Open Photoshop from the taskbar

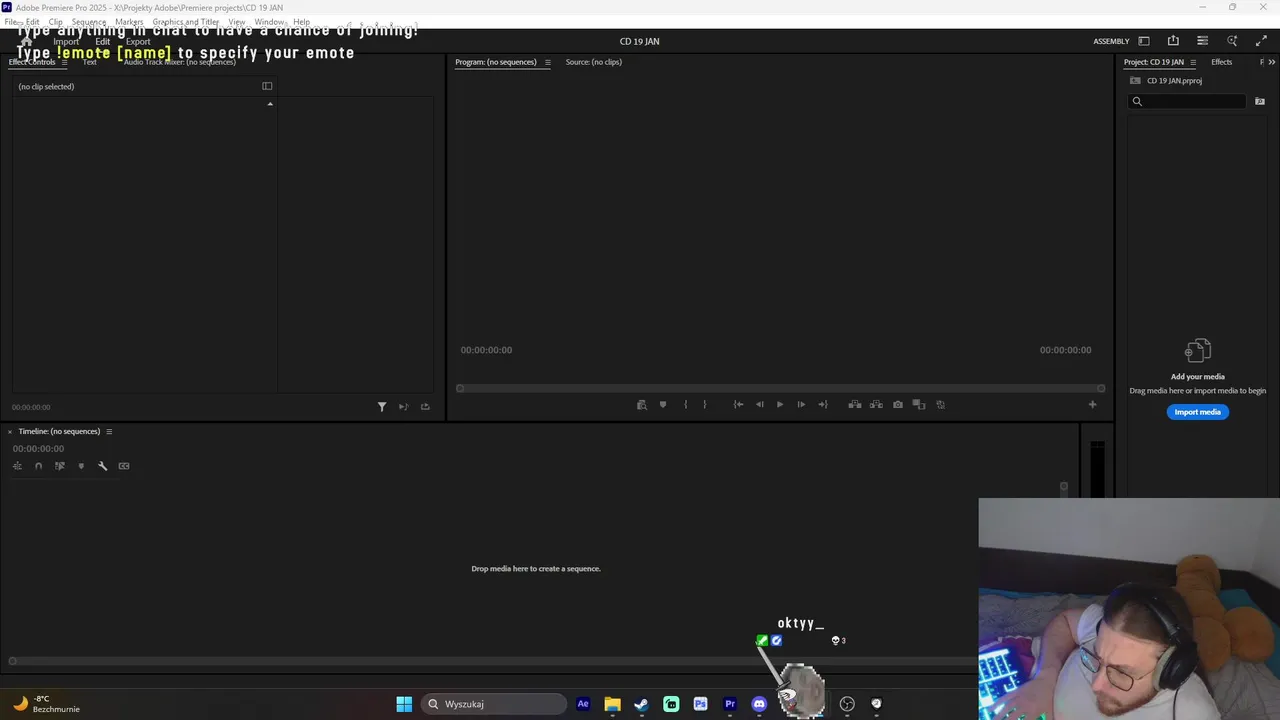pyautogui.click(x=700, y=704)
